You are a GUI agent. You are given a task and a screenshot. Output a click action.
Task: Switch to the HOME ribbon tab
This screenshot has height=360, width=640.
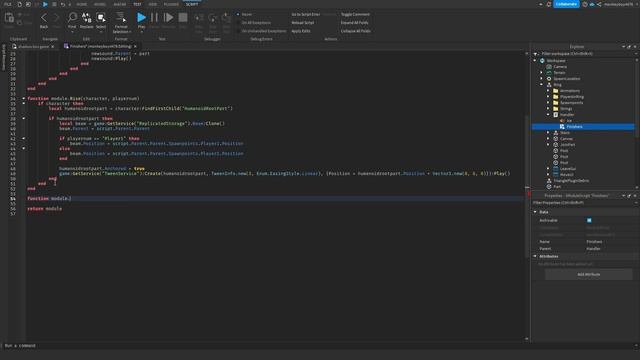click(82, 4)
